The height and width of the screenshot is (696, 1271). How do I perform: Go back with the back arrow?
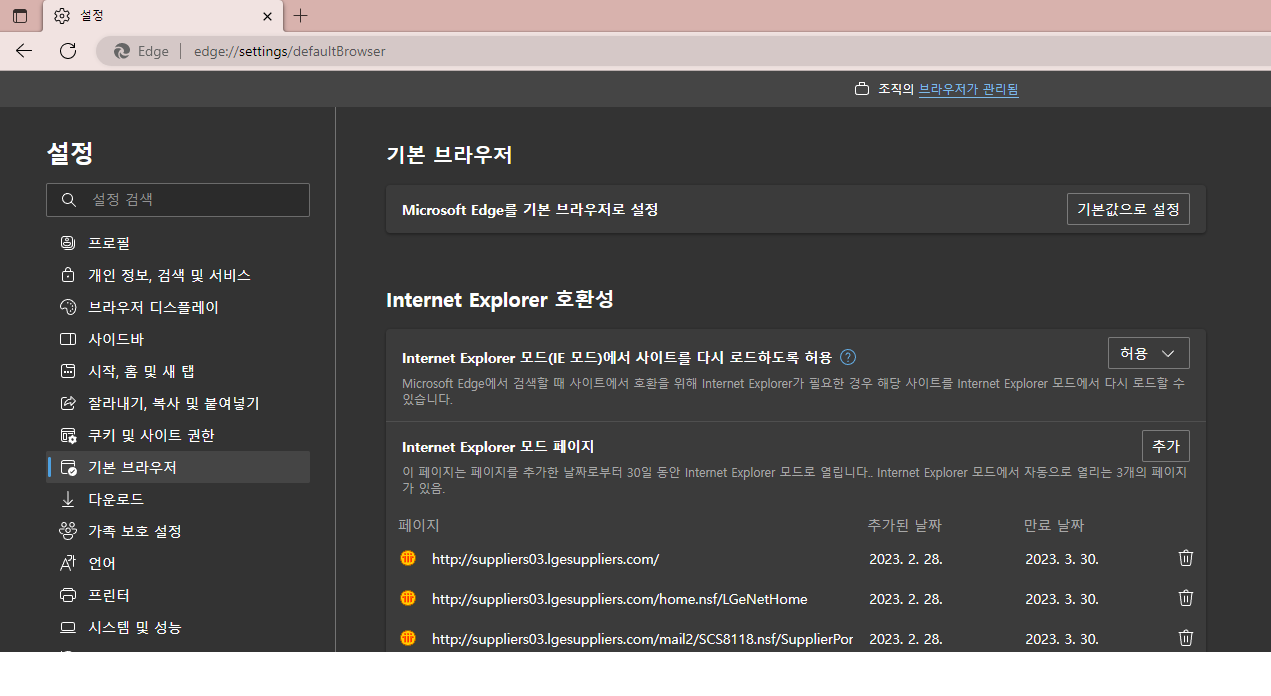tap(24, 51)
